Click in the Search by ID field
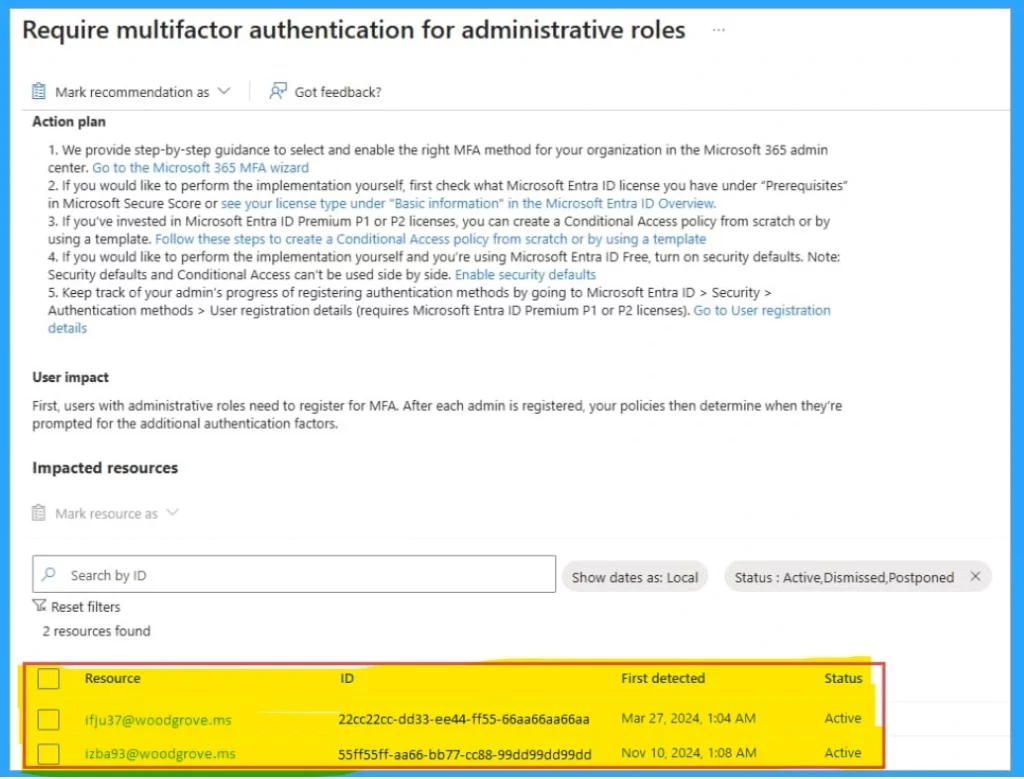The width and height of the screenshot is (1024, 779). click(294, 575)
